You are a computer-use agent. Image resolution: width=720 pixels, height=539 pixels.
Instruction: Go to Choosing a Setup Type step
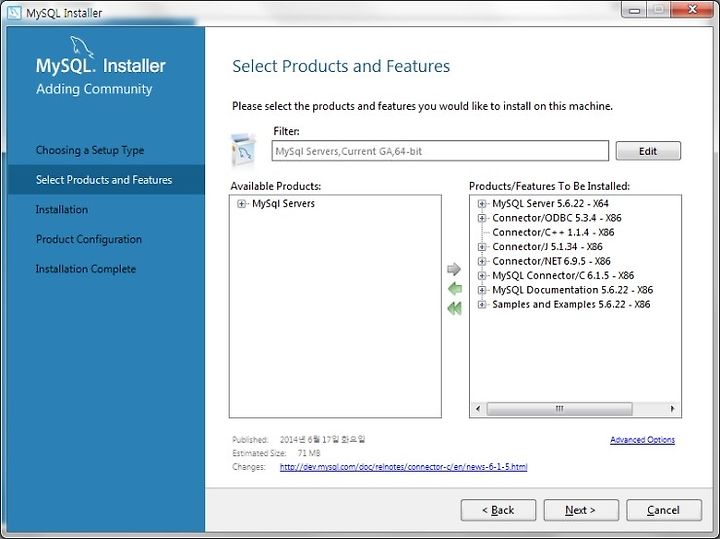tap(90, 150)
